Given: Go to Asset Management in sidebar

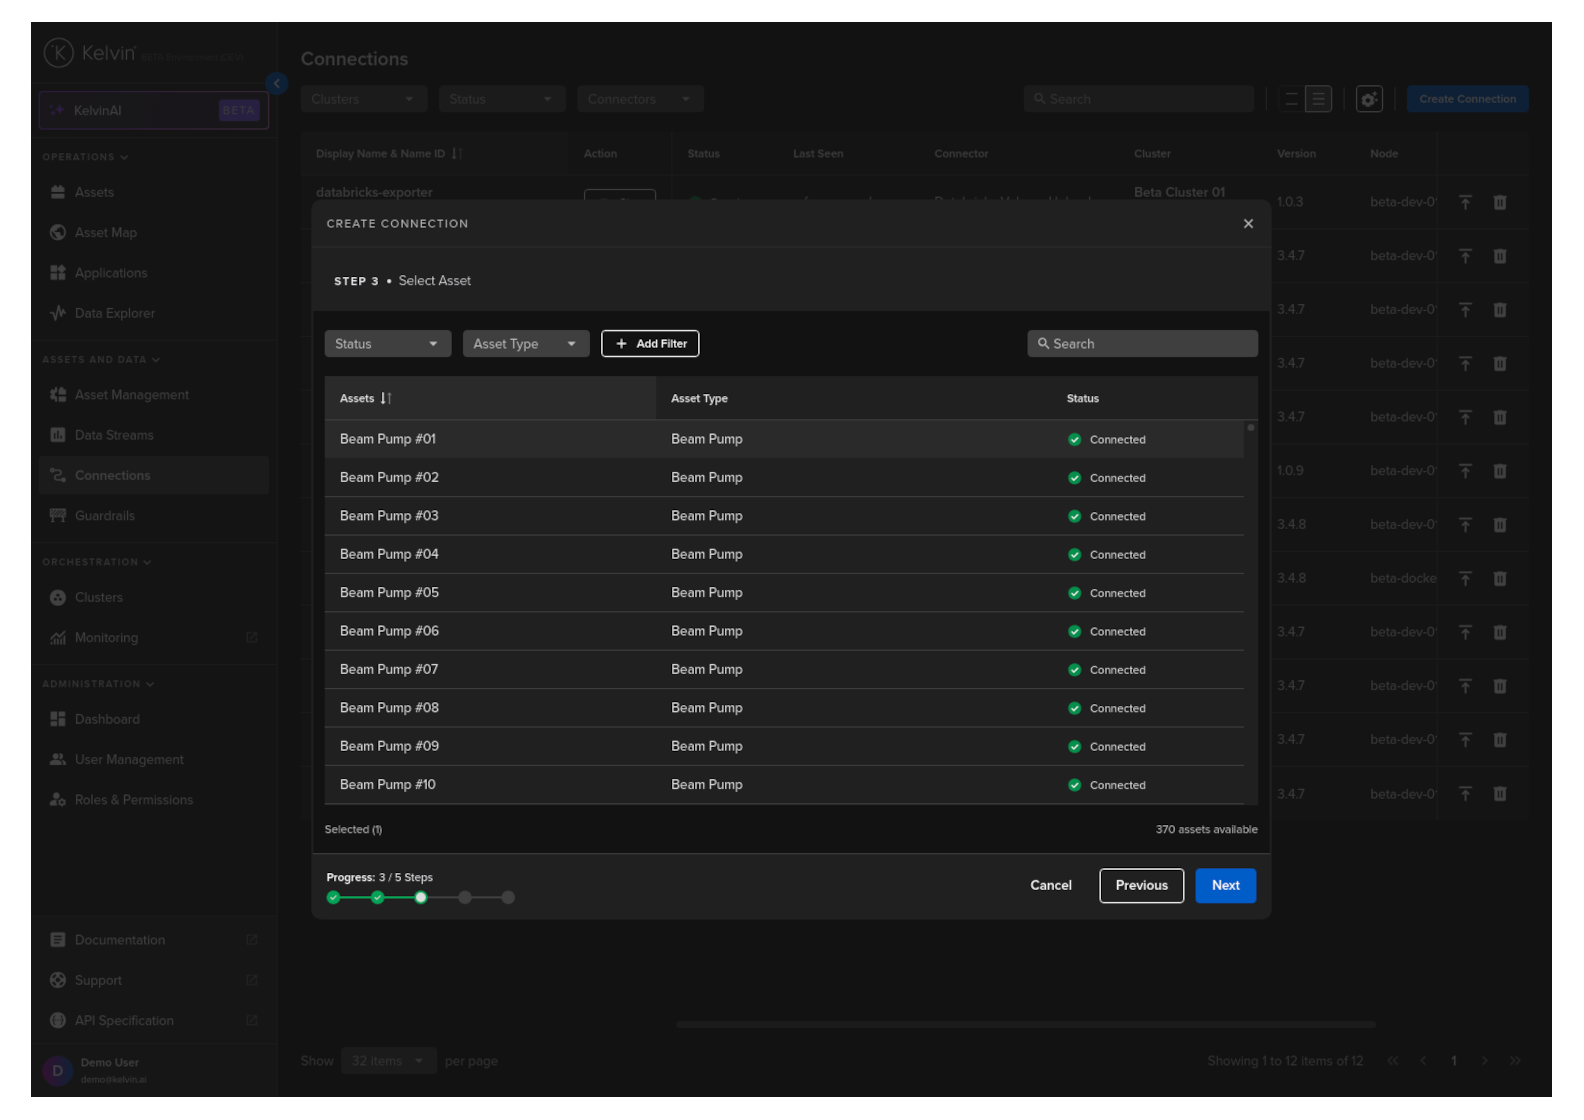Looking at the screenshot, I should (131, 395).
